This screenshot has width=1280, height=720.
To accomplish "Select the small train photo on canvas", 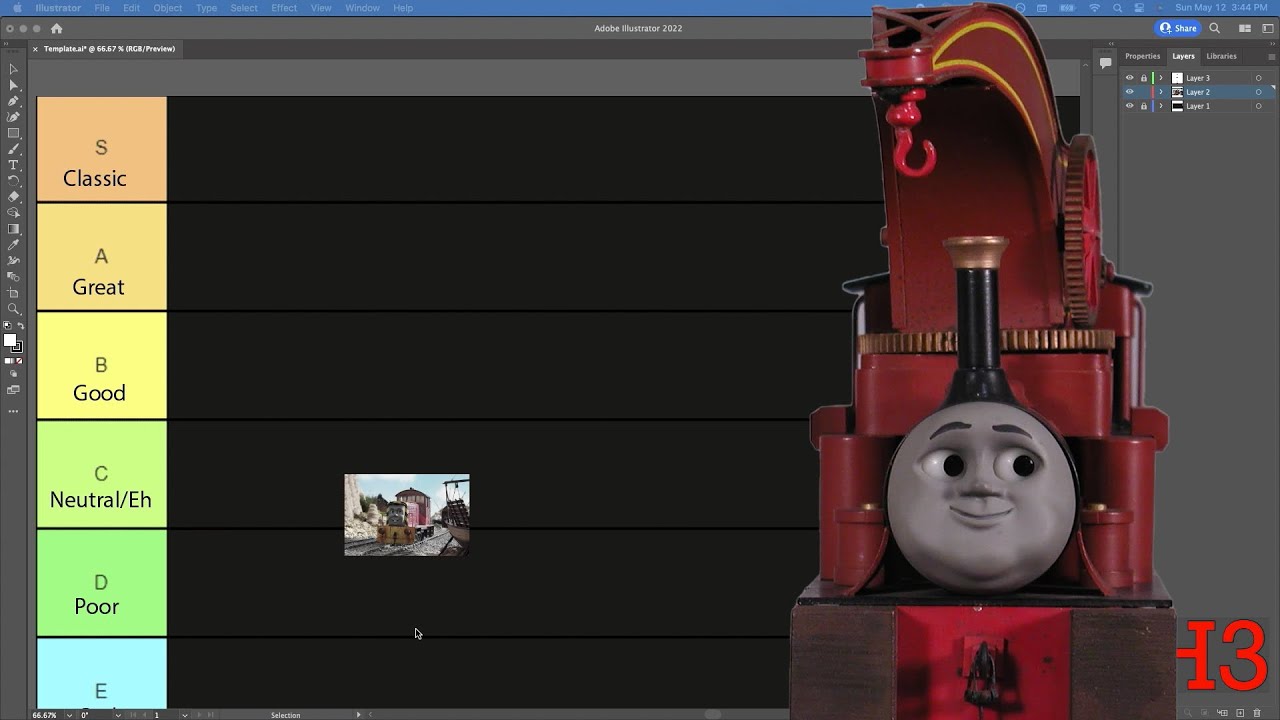I will [407, 515].
